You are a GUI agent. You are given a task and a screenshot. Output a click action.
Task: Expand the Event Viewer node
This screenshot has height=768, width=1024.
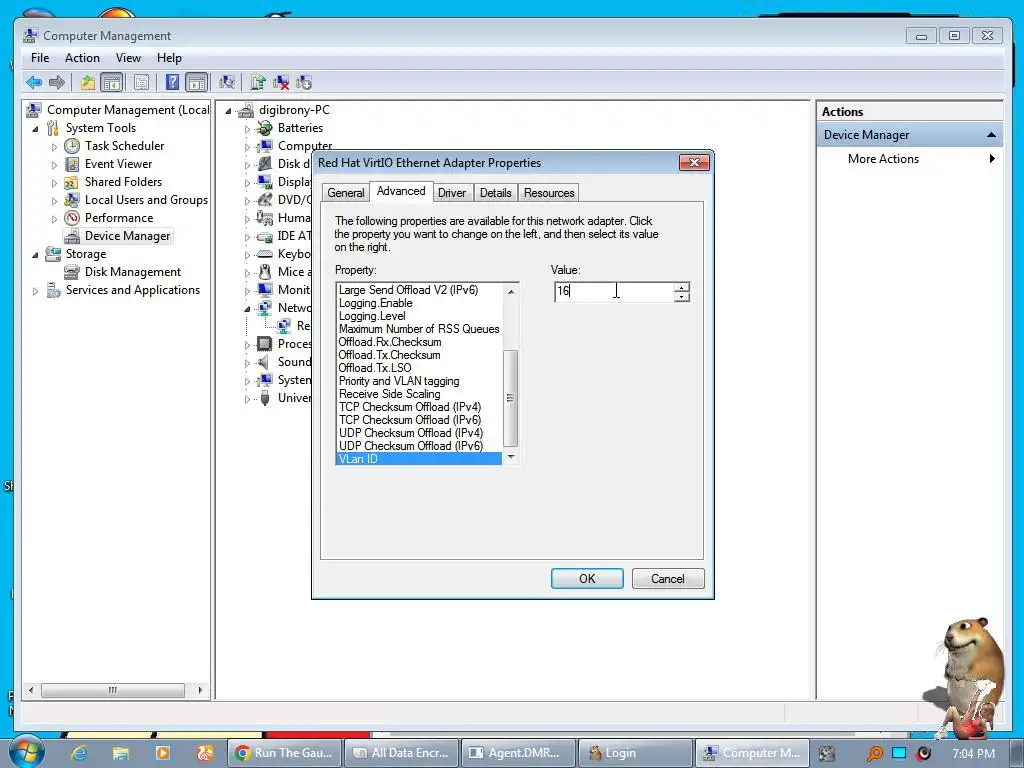pyautogui.click(x=54, y=165)
